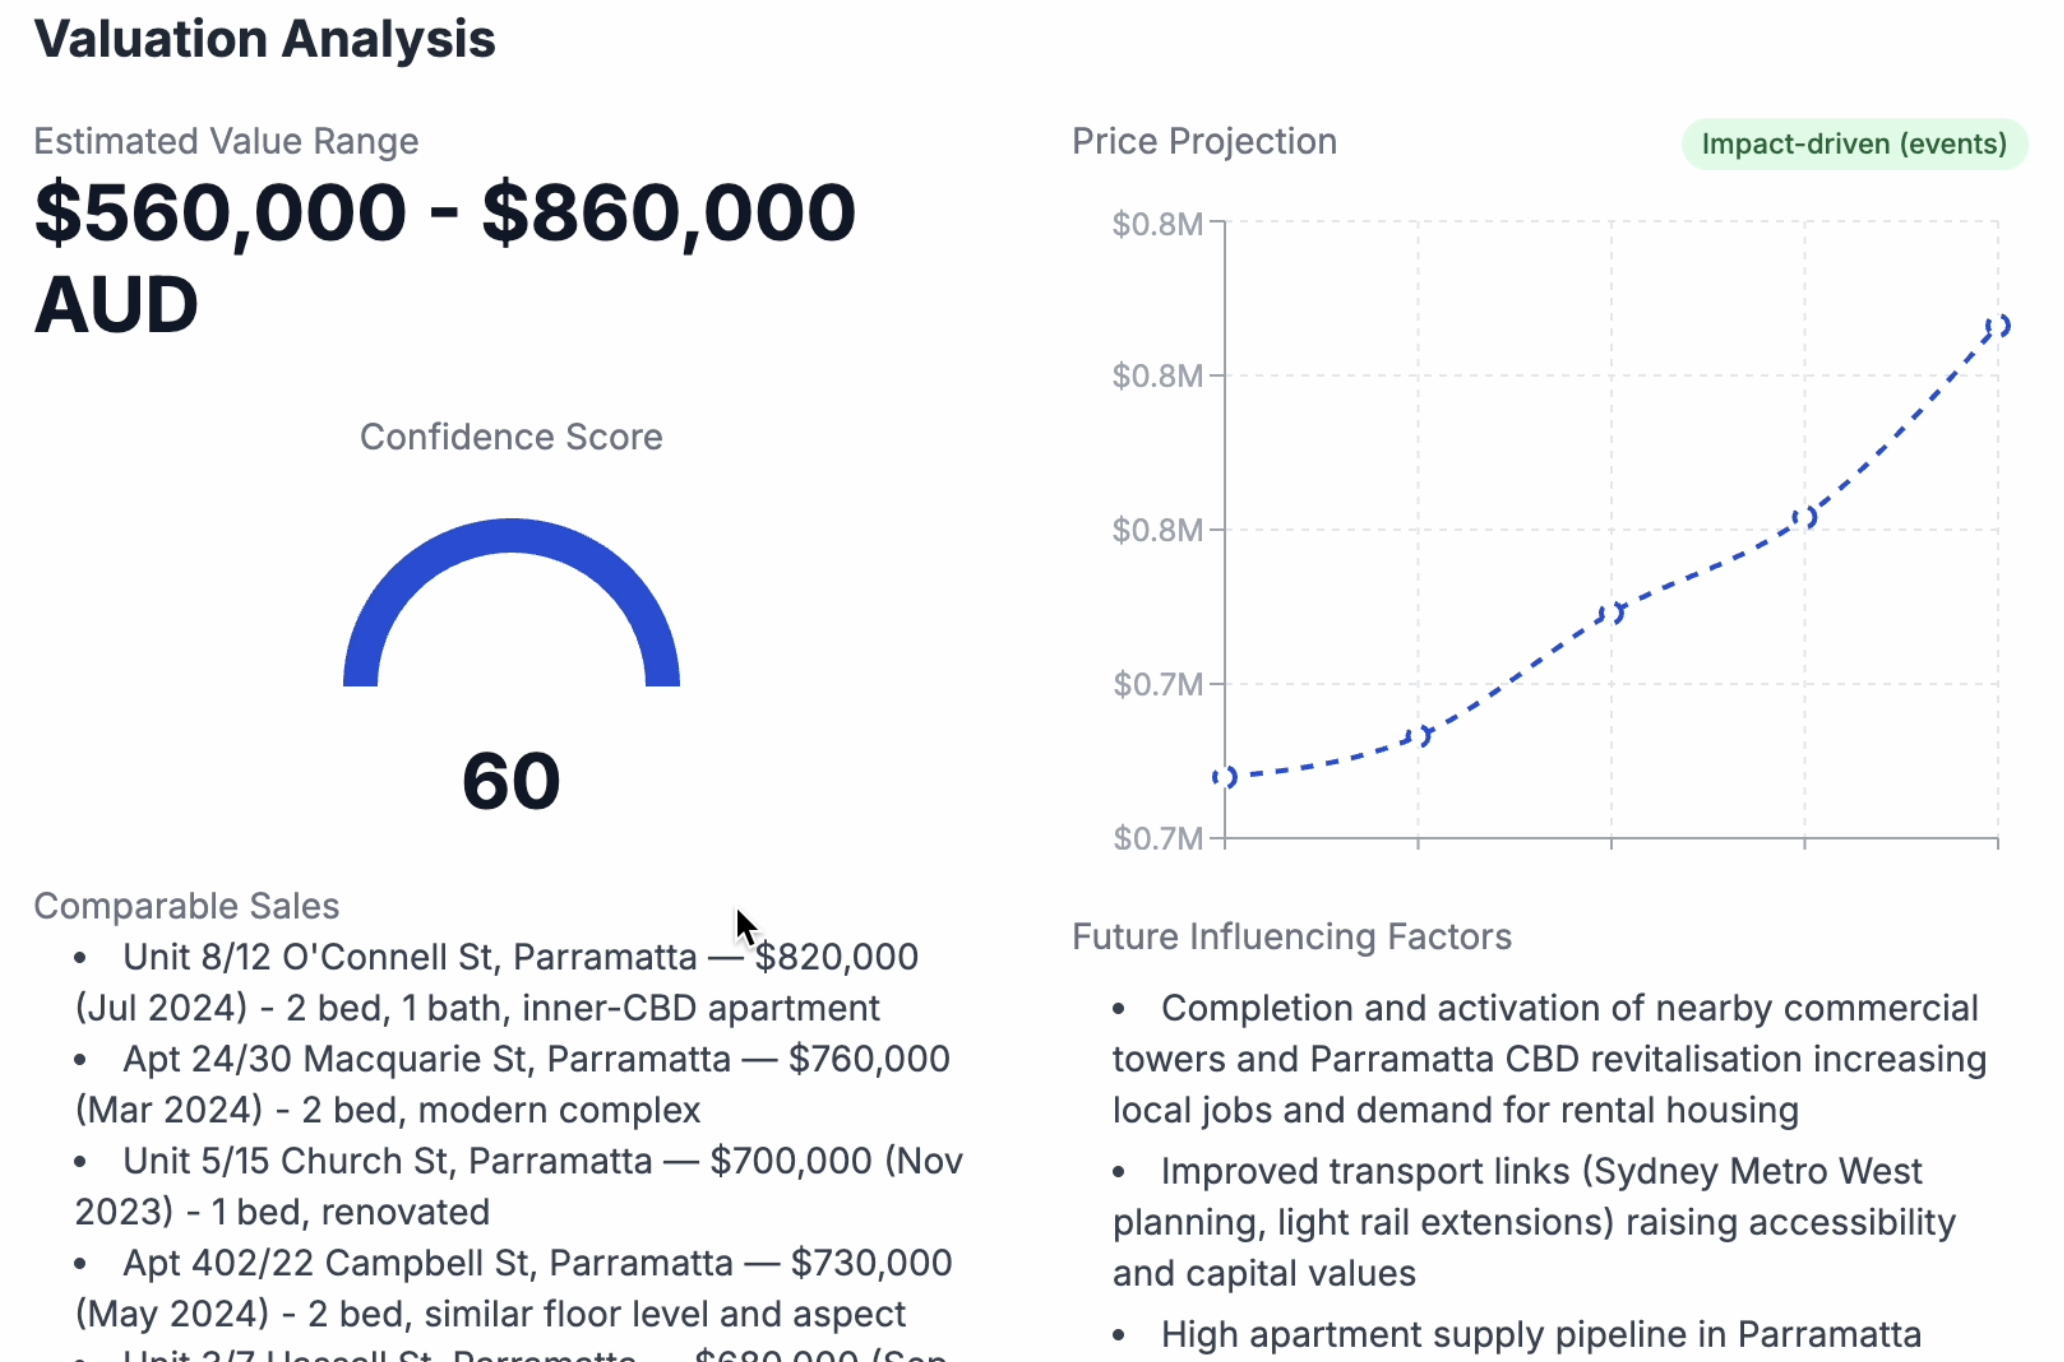Click the Price Projection chart title
The width and height of the screenshot is (2064, 1362).
tap(1204, 142)
